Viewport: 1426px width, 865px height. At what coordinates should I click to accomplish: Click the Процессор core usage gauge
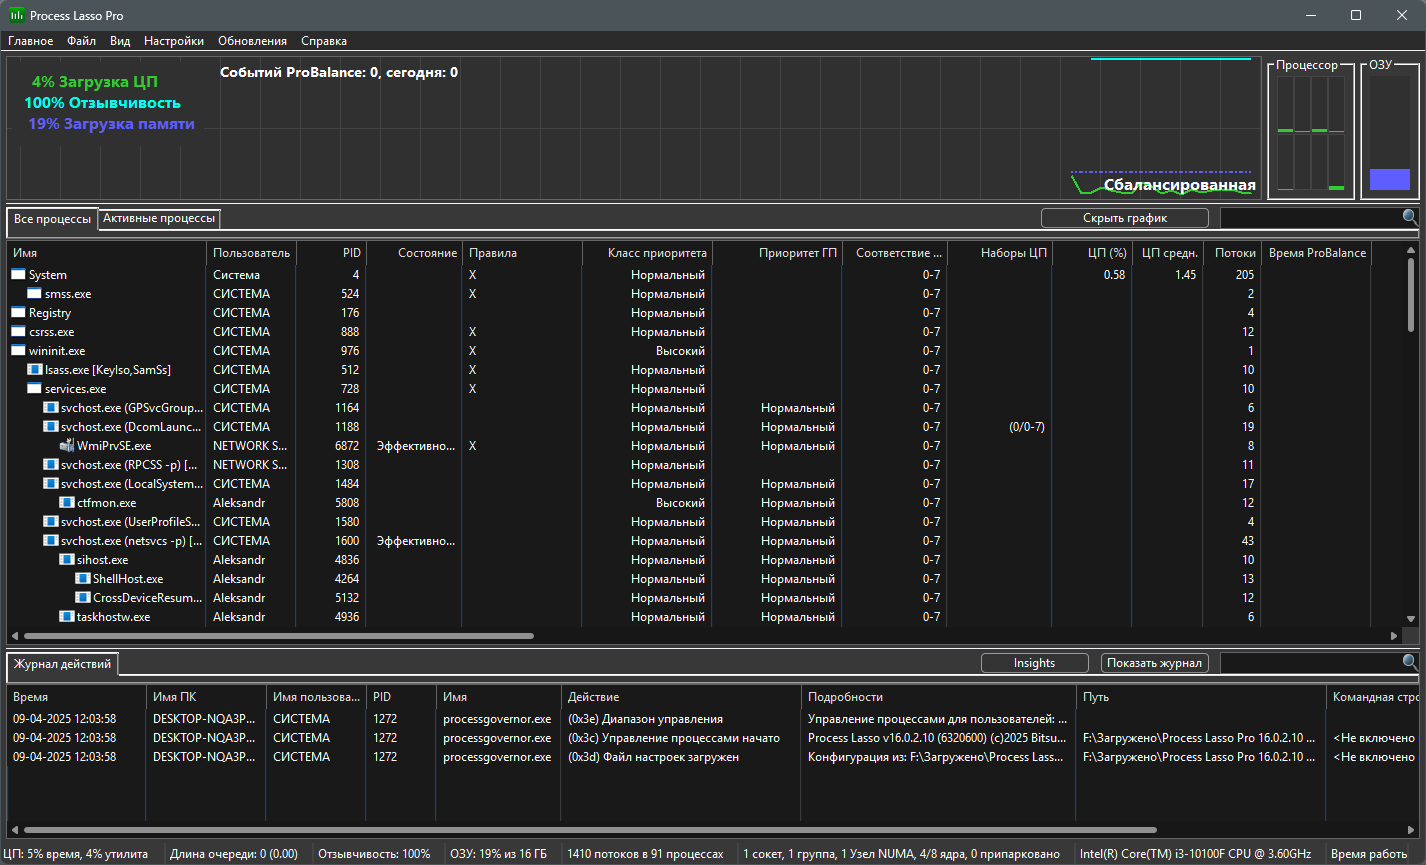(x=1311, y=132)
